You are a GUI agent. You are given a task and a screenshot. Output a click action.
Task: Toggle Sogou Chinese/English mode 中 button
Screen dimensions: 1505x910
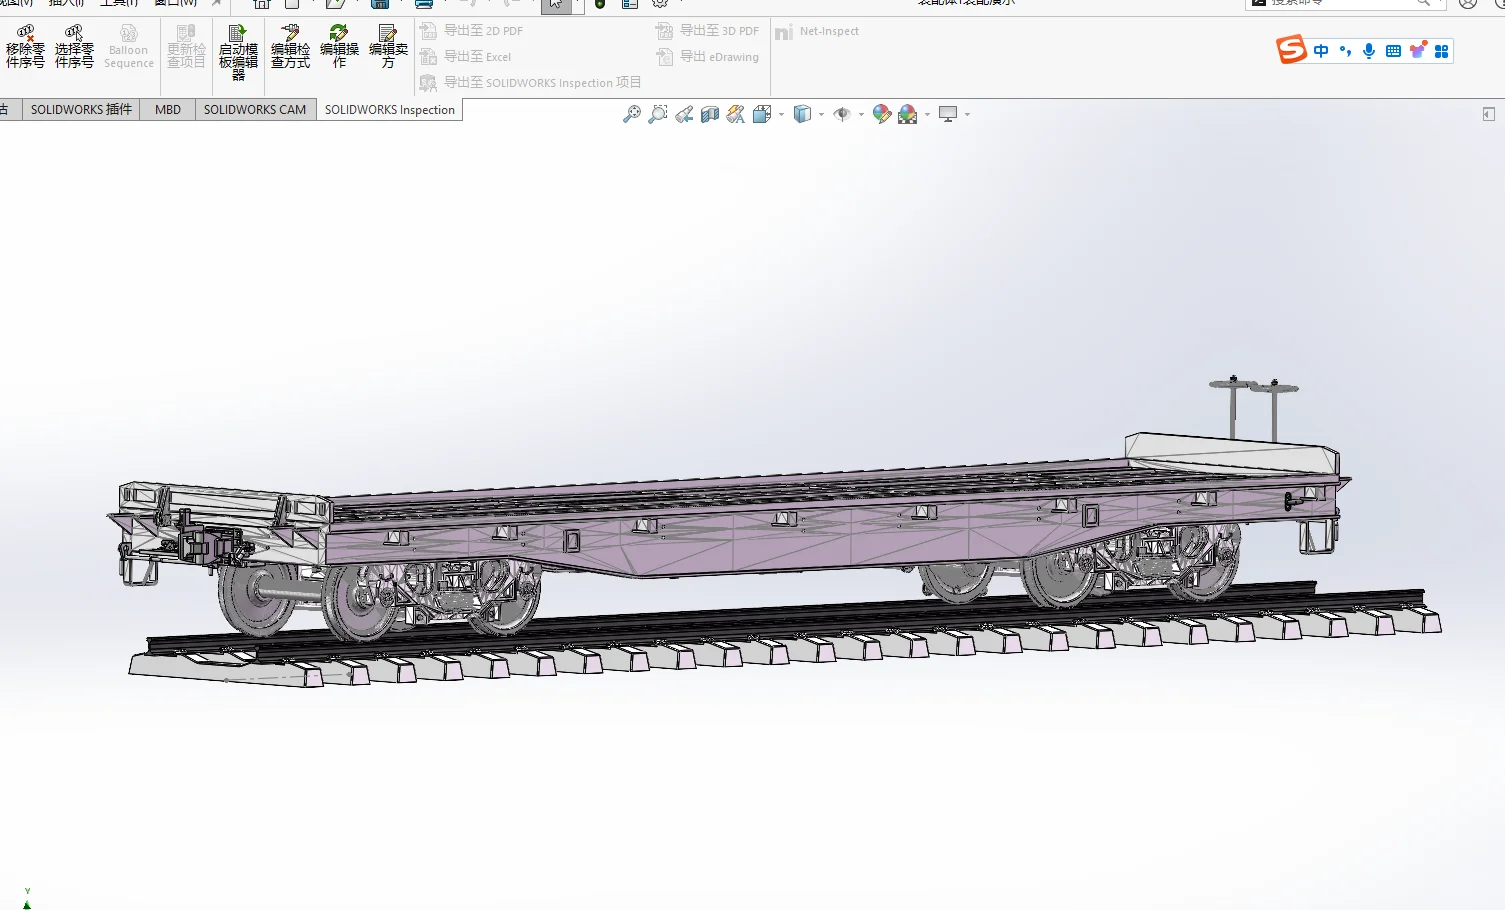pos(1322,51)
